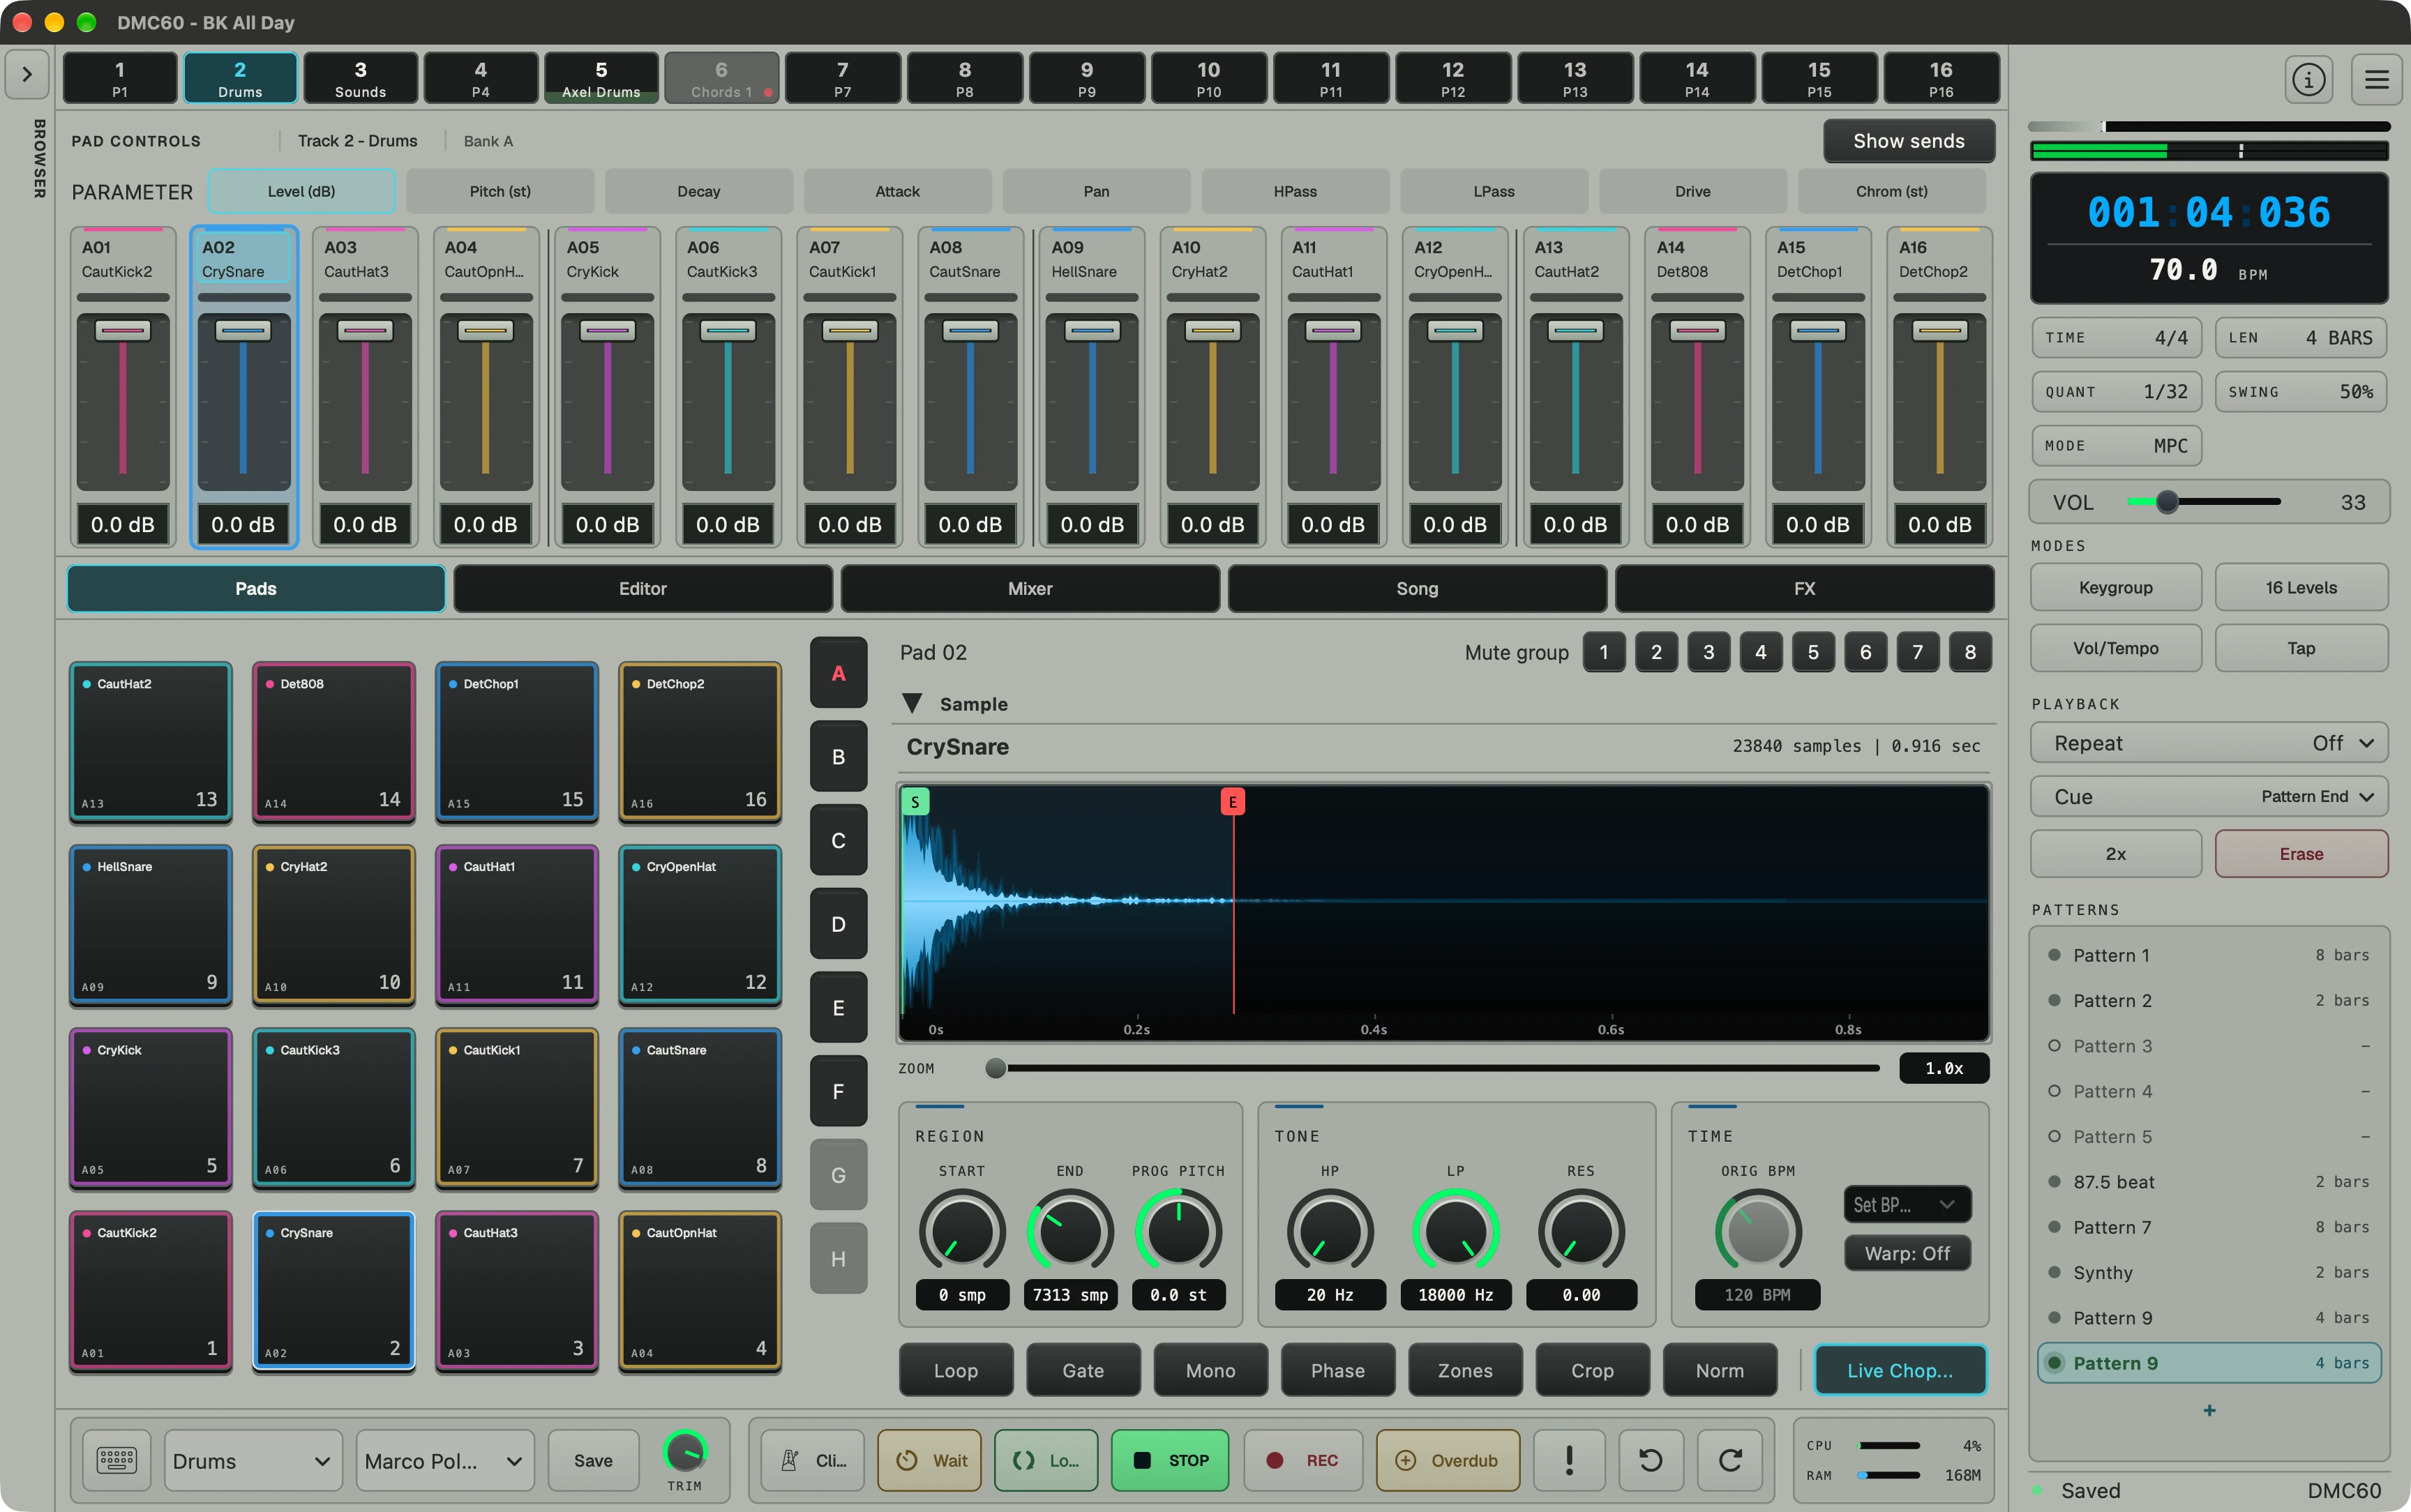Click the Save button
The height and width of the screenshot is (1512, 2411).
click(x=593, y=1460)
